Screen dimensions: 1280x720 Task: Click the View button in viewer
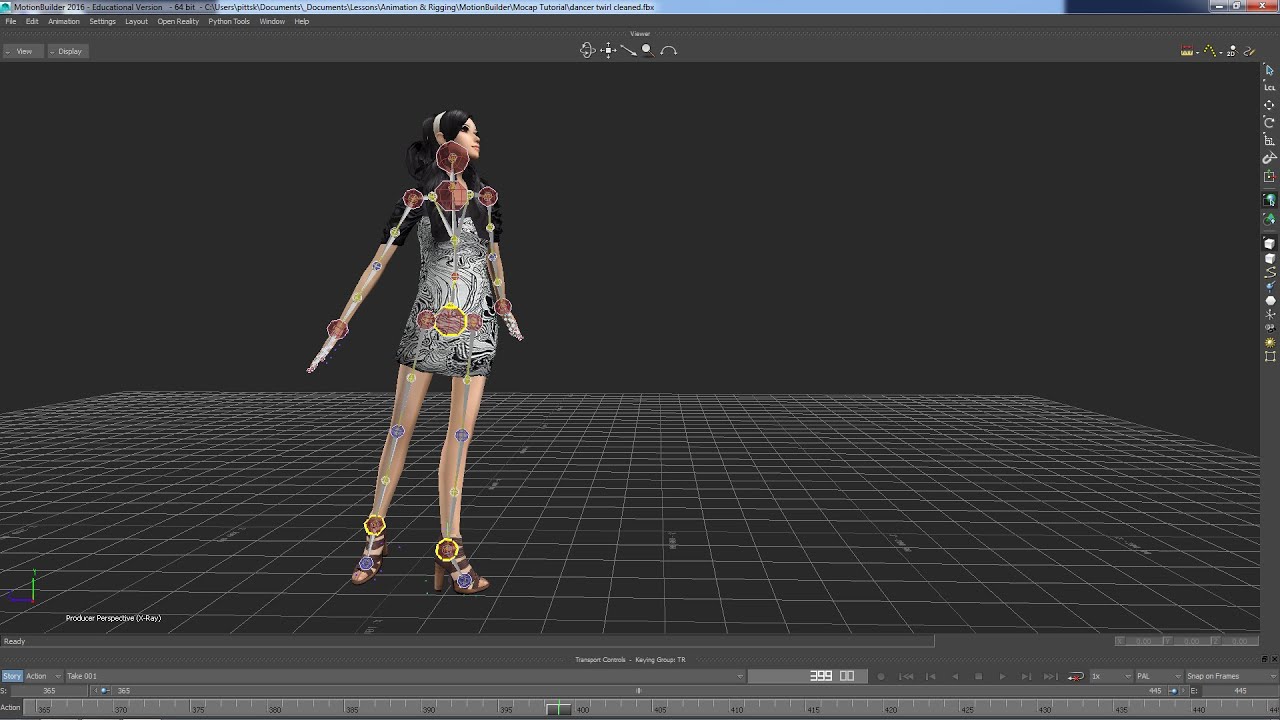click(24, 51)
